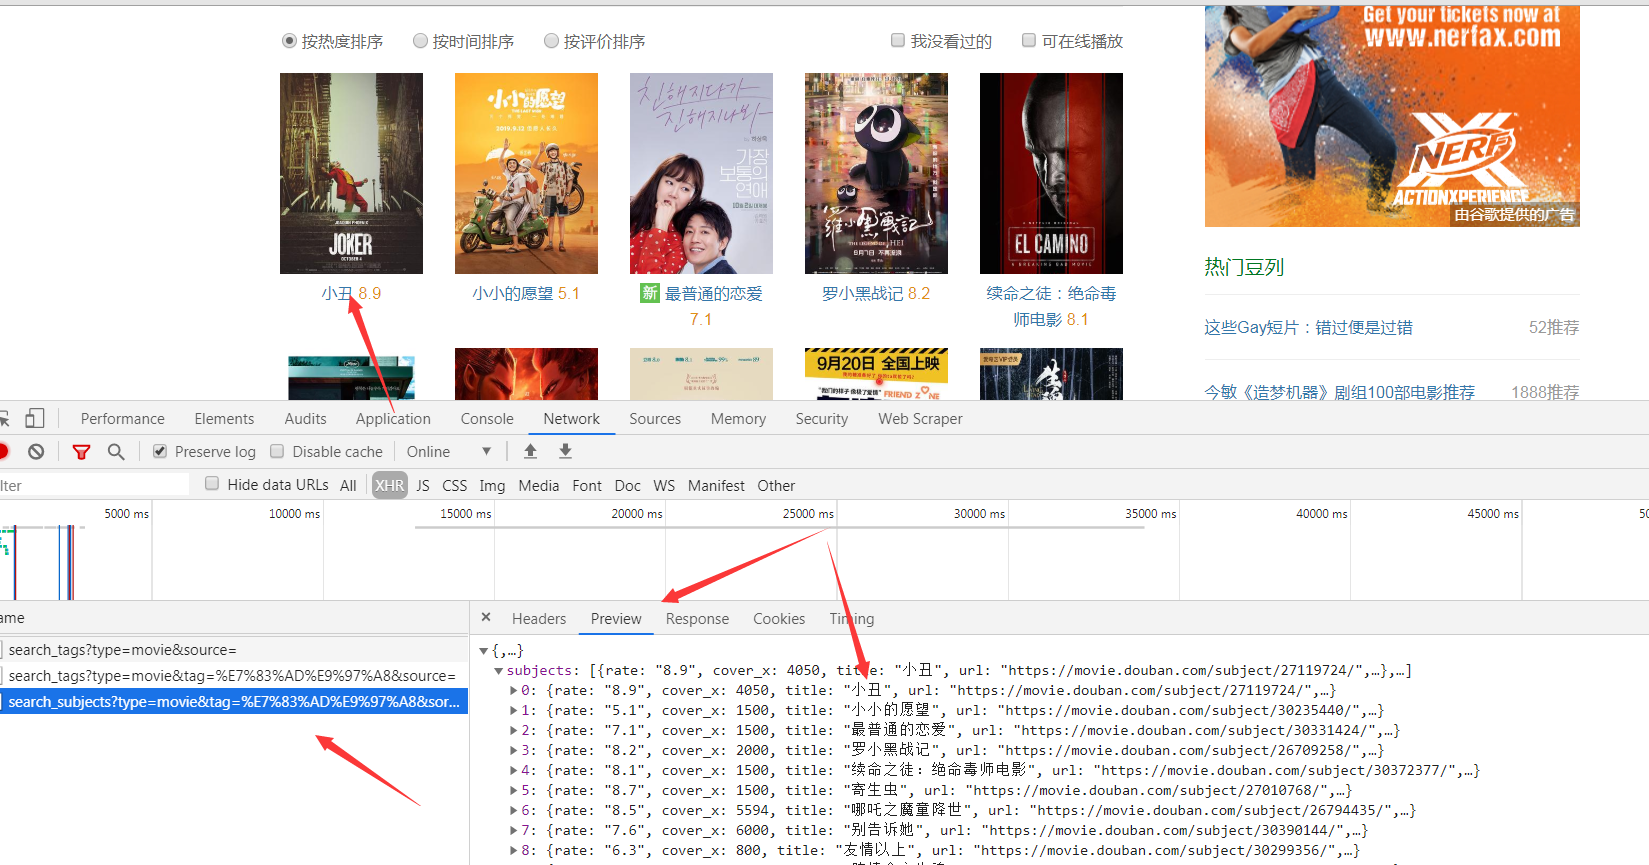Filter requests by Manifest

tap(716, 485)
